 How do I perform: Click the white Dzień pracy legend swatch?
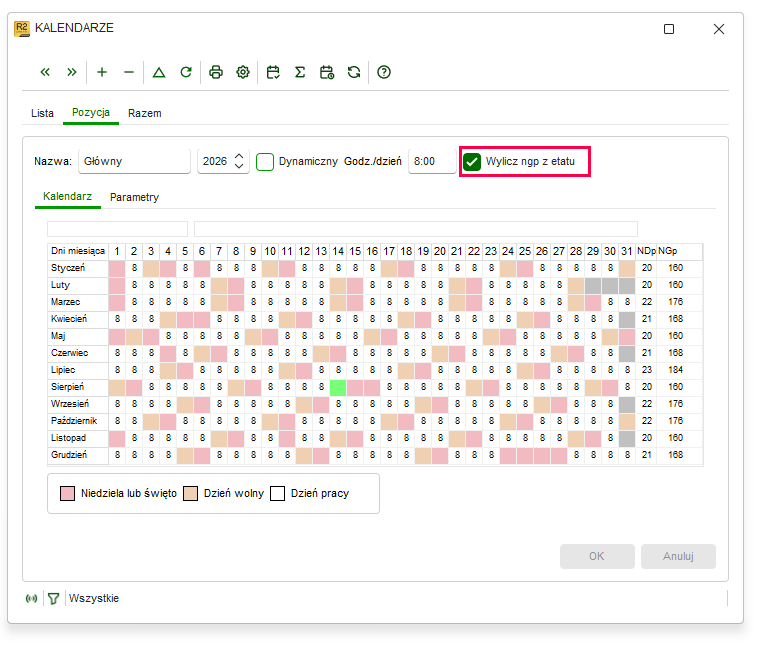pyautogui.click(x=277, y=494)
